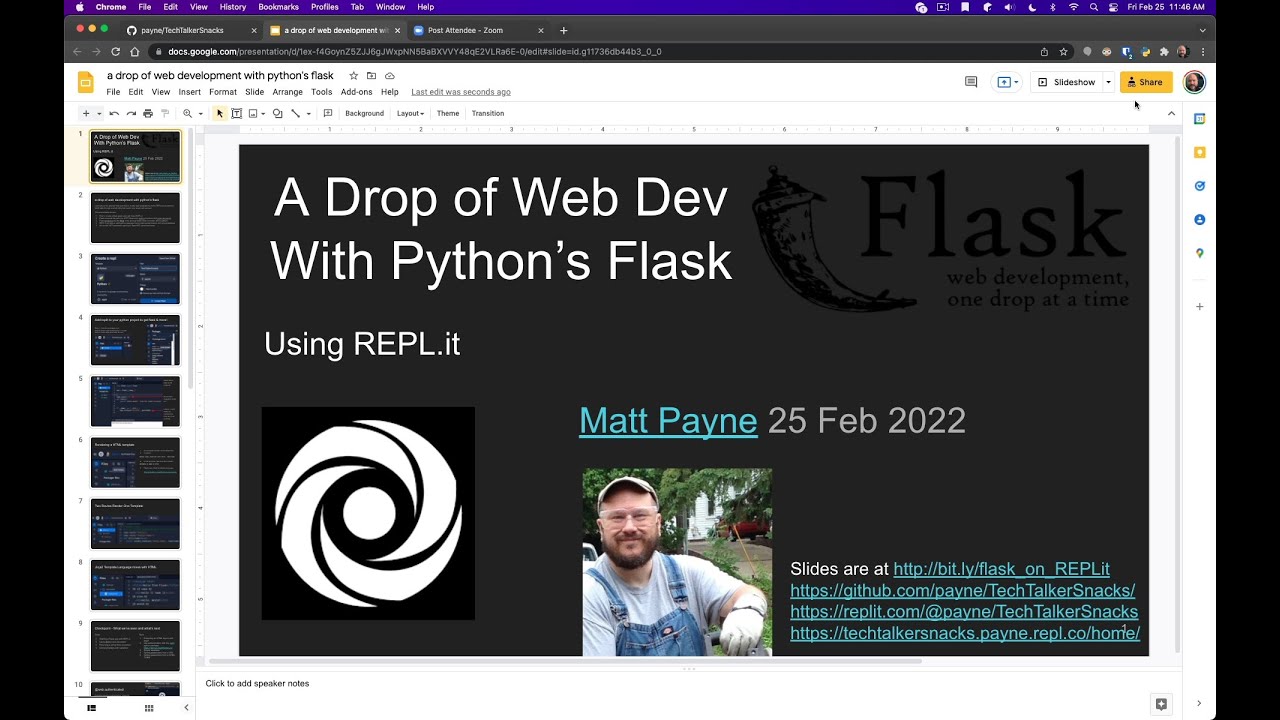This screenshot has width=1280, height=720.
Task: Open the Tools menu in Slides
Action: [321, 92]
